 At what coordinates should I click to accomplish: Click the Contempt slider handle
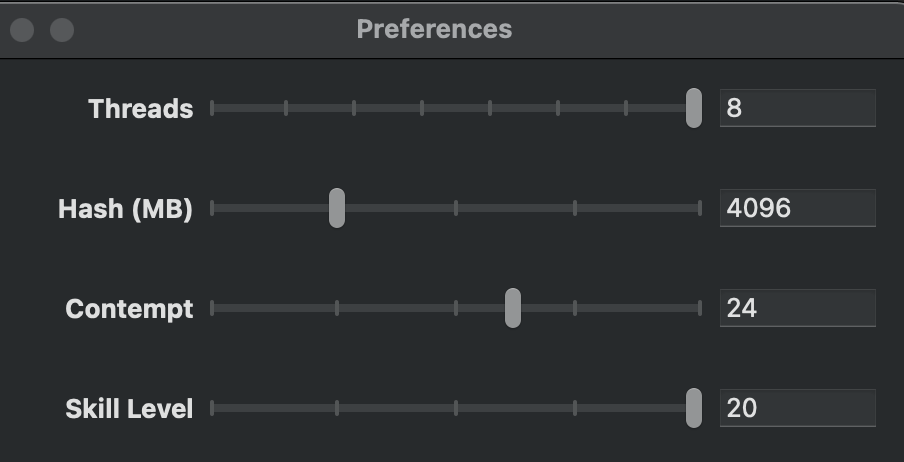pyautogui.click(x=512, y=308)
